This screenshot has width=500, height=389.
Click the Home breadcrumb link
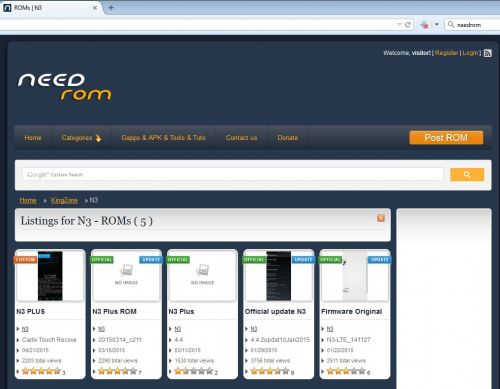pyautogui.click(x=28, y=200)
